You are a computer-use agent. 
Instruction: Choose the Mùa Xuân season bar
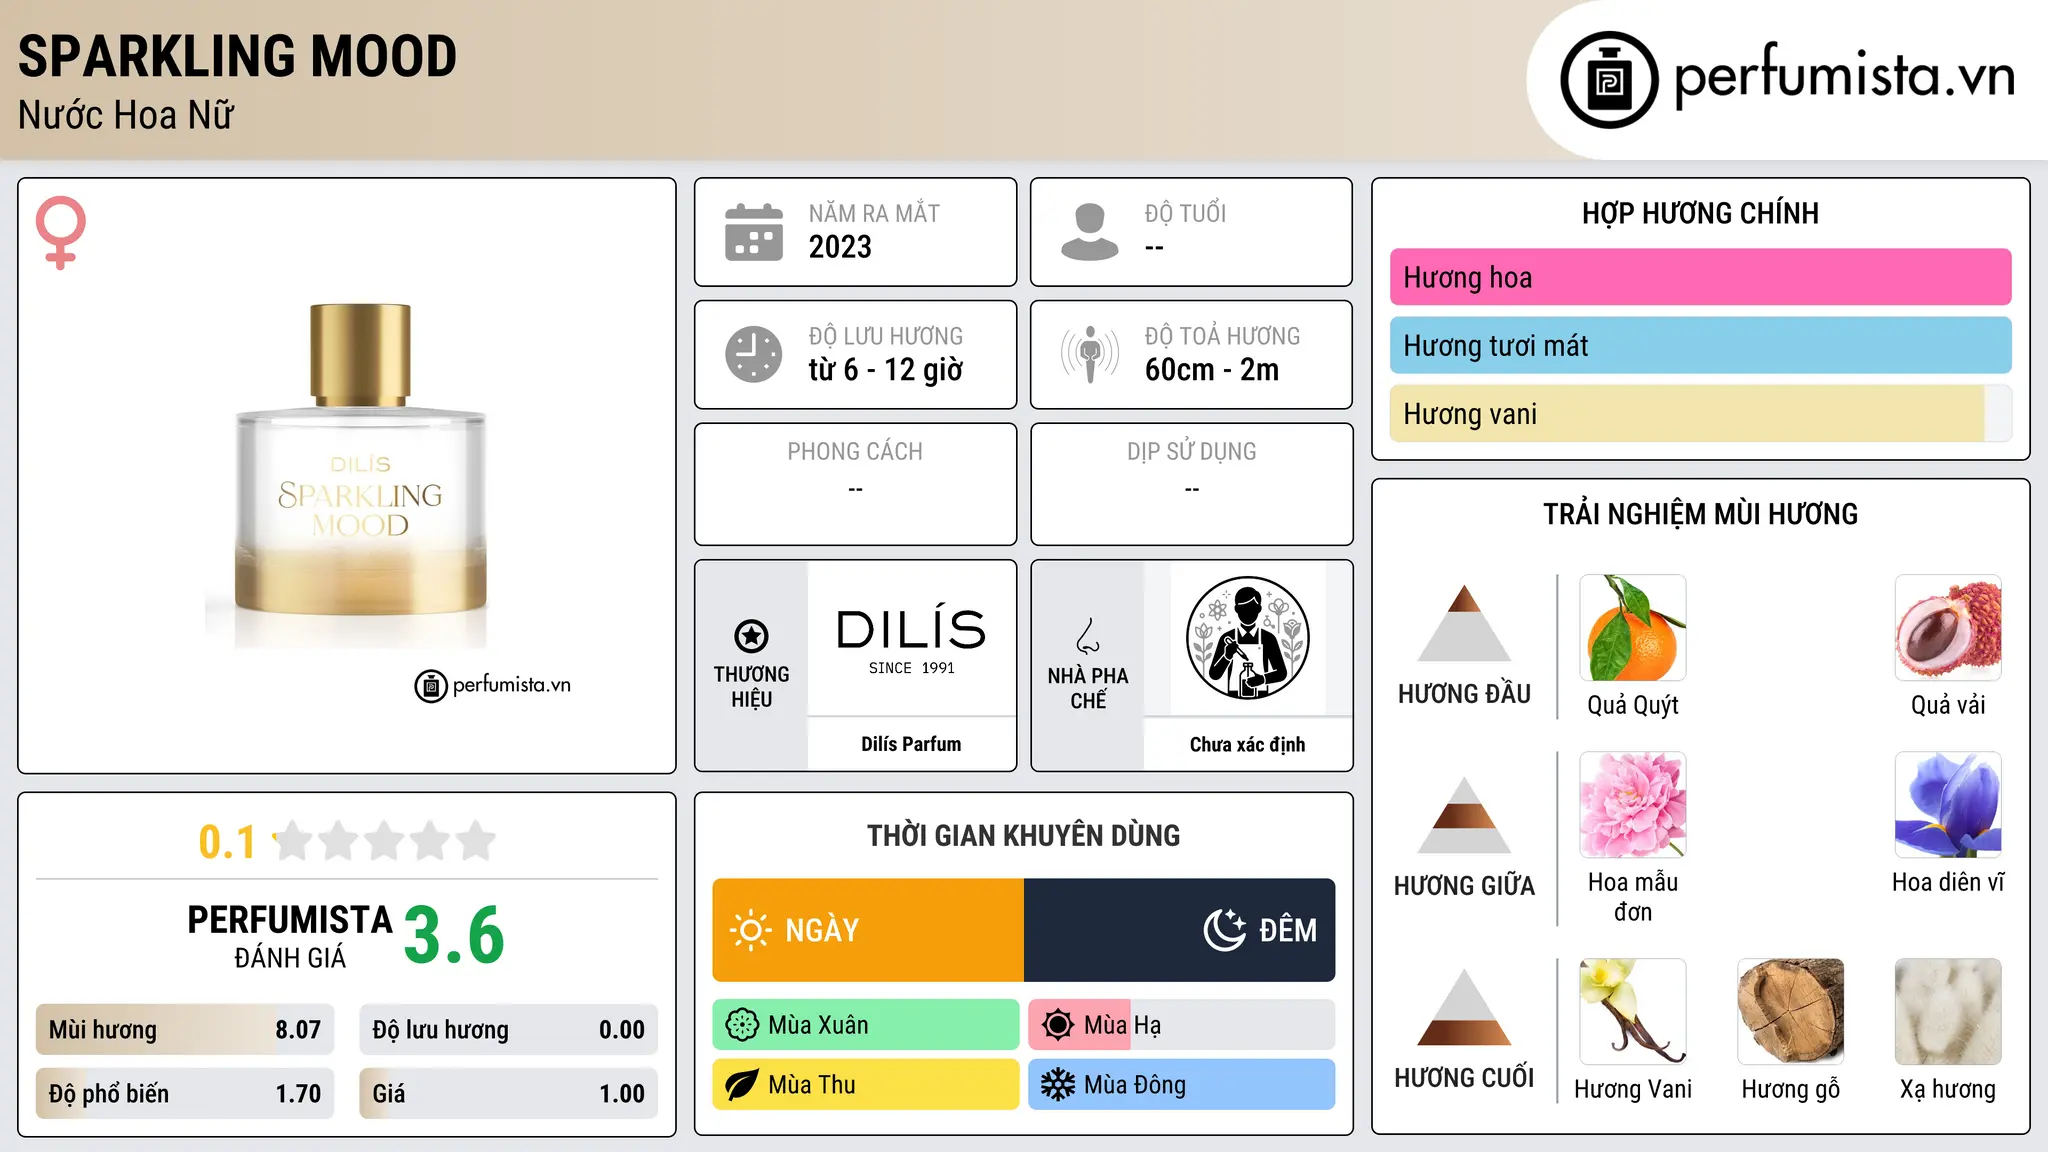866,1025
